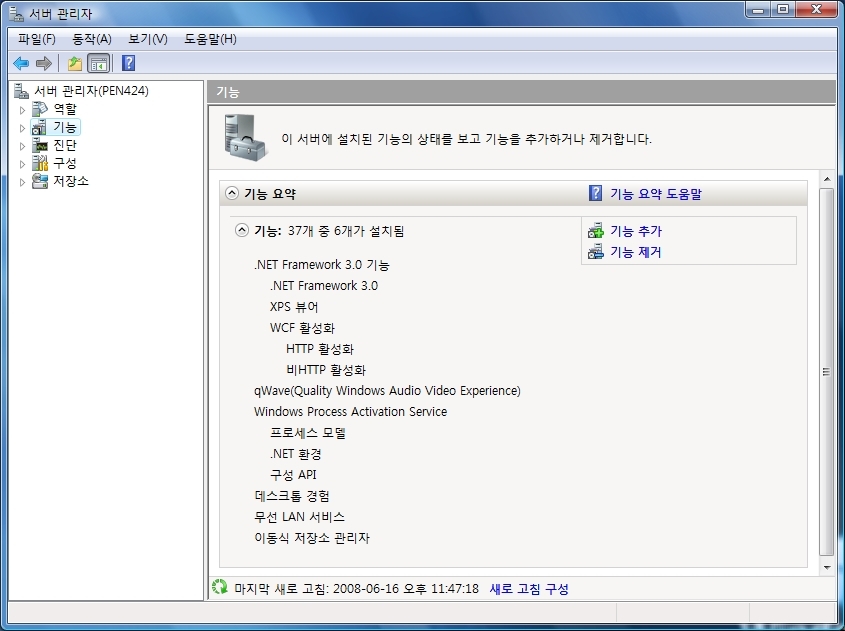
Task: Click the vertical scrollbar thumb in the feature pane
Action: pyautogui.click(x=827, y=371)
